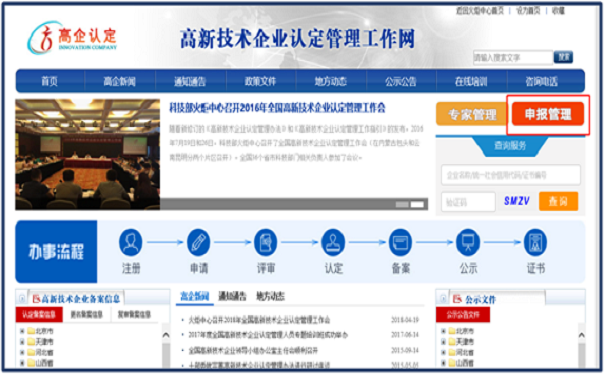Viewport: 605px width, 375px height.
Task: Click the orange 专家管理 button
Action: [x=471, y=114]
